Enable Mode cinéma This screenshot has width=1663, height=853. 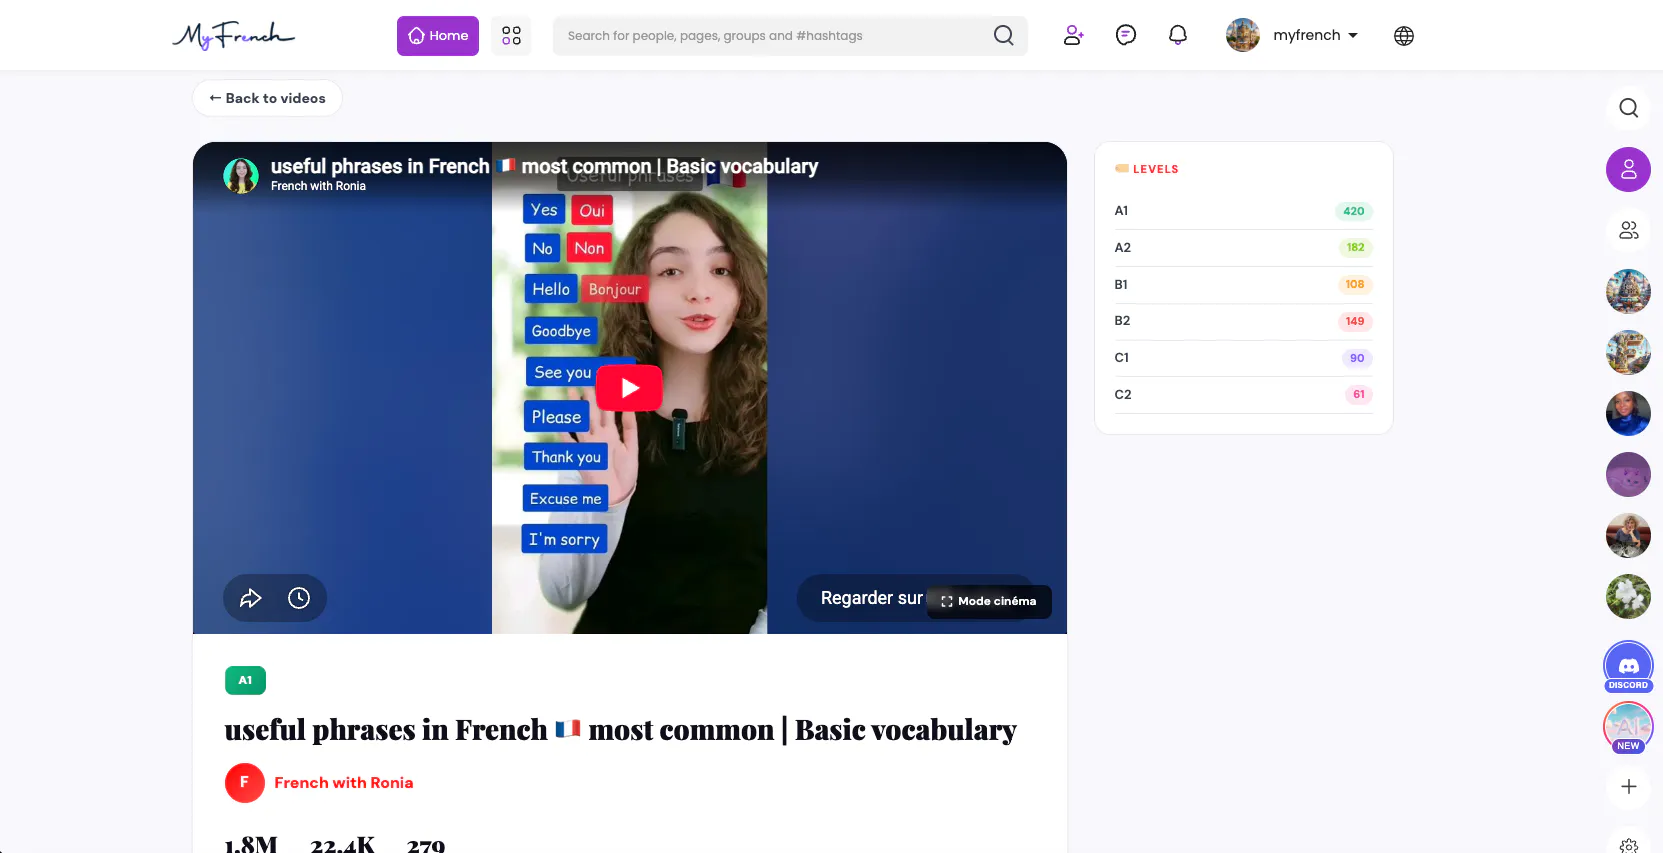point(989,601)
